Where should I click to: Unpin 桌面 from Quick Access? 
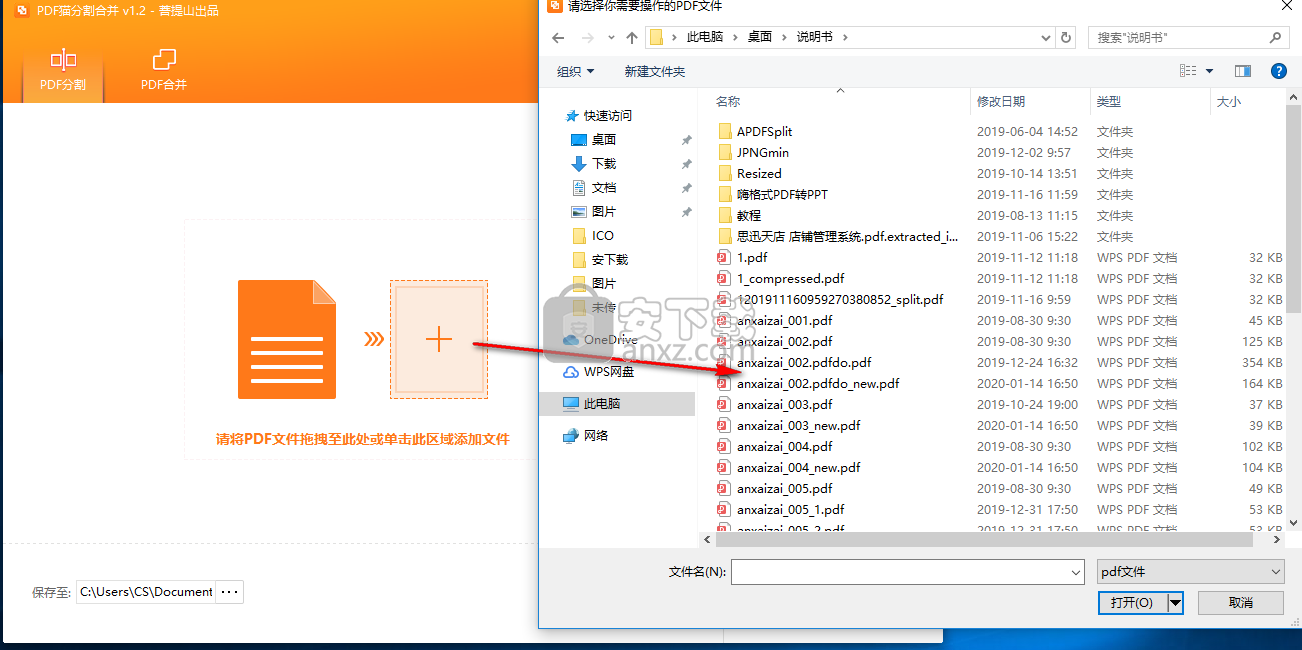click(685, 140)
